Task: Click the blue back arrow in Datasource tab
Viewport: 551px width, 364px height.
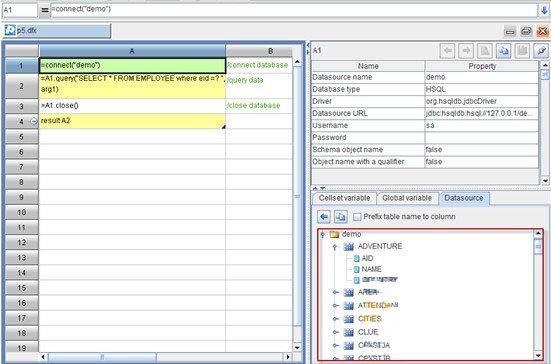Action: (x=324, y=217)
